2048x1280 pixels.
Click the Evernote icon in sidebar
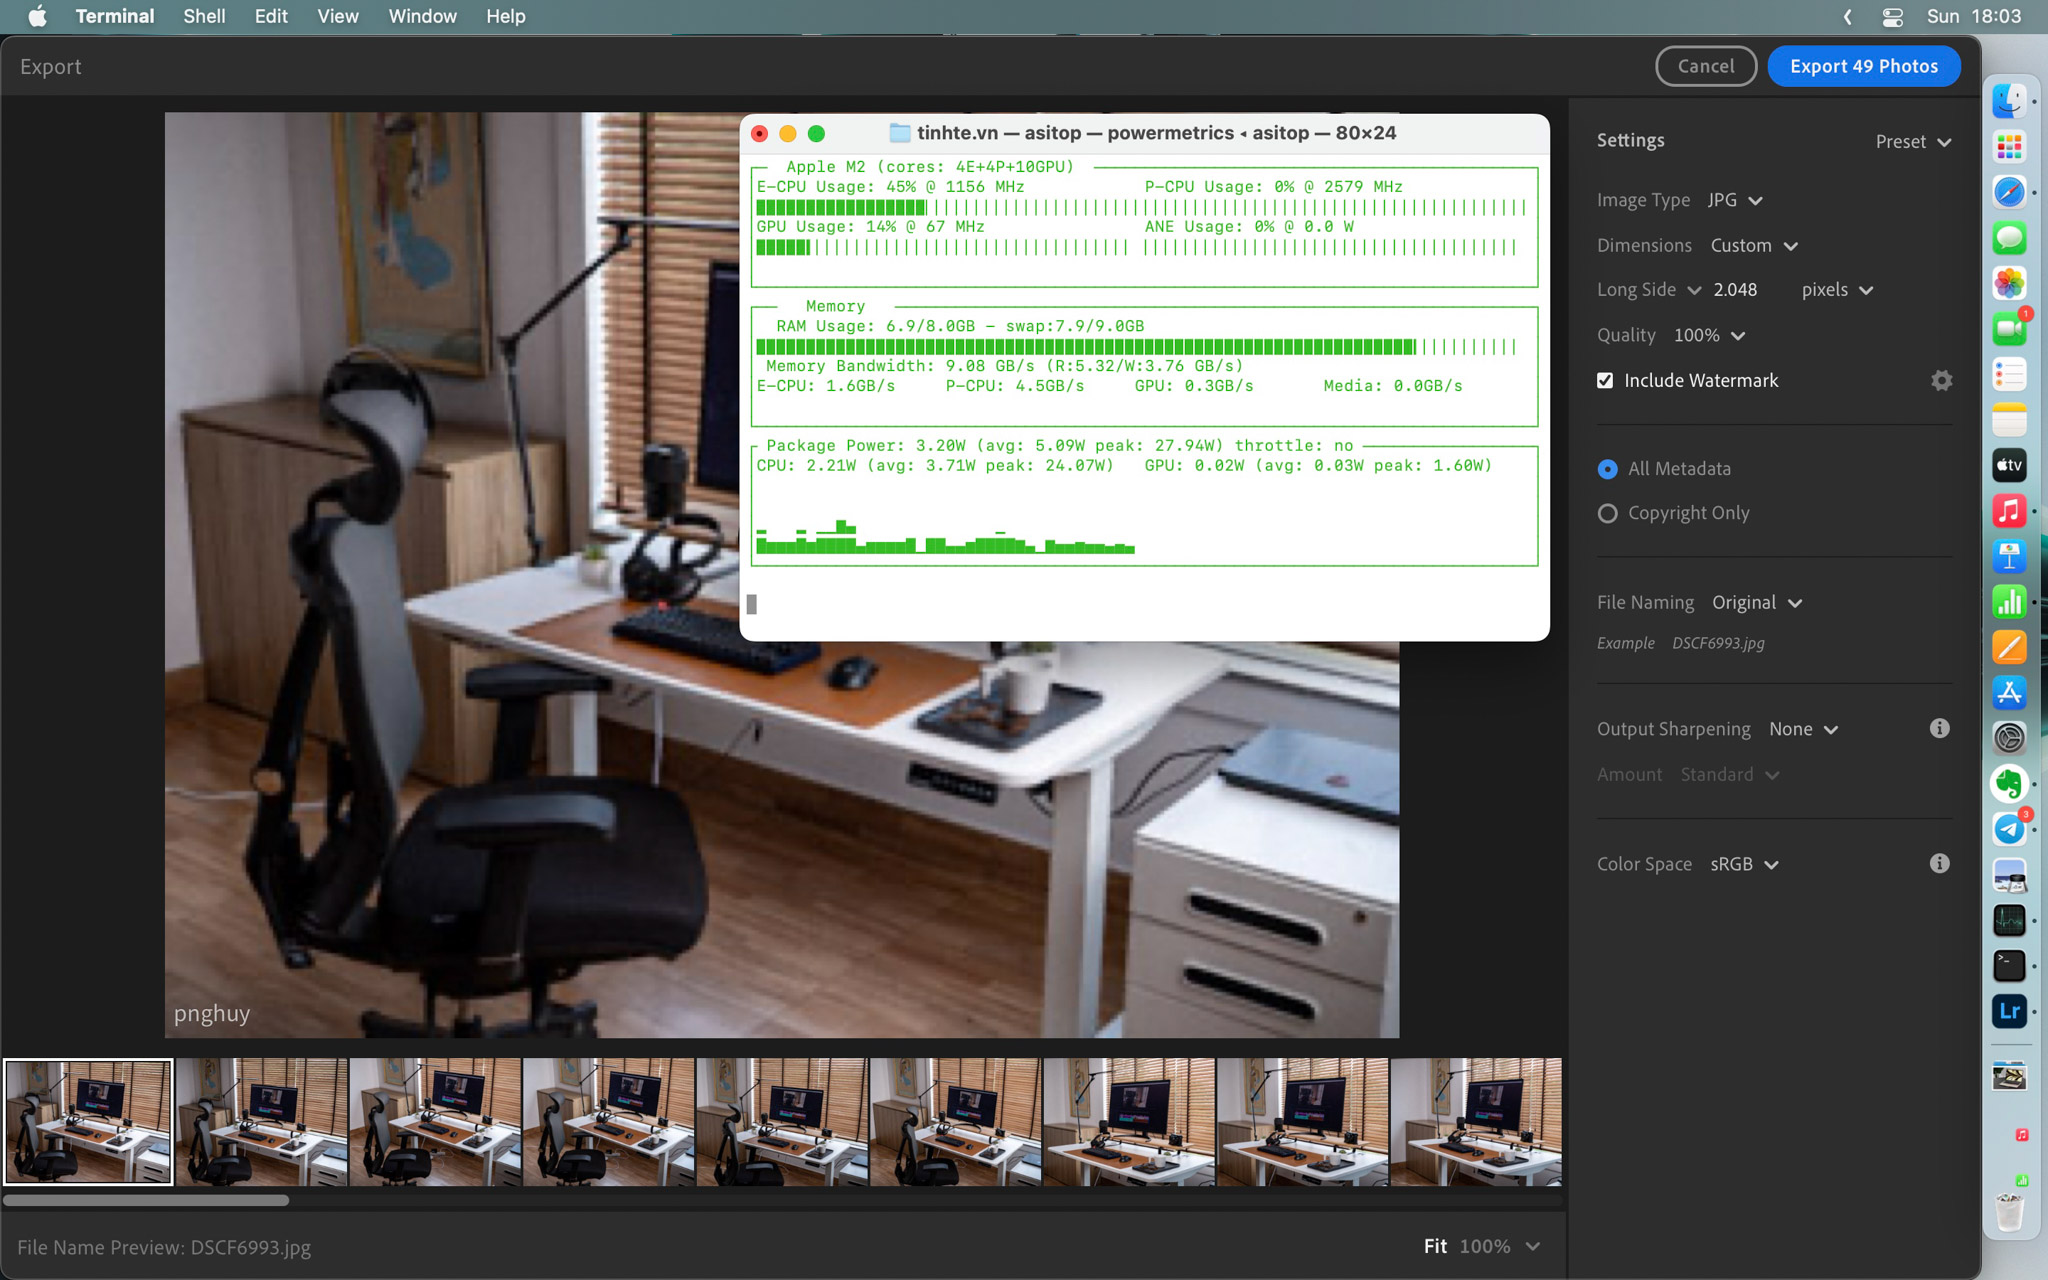(2008, 783)
